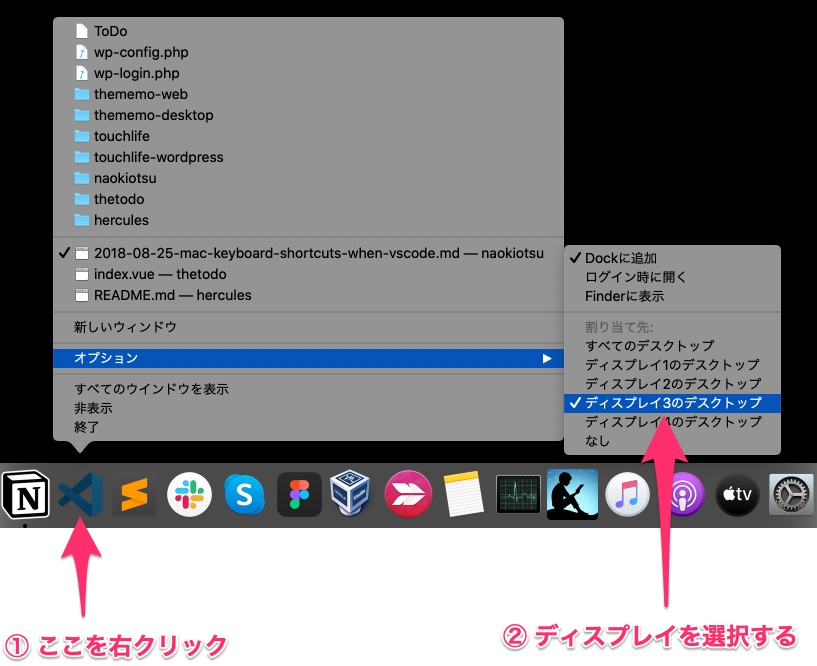Open Visual Studio Code from the Dock

pyautogui.click(x=82, y=494)
